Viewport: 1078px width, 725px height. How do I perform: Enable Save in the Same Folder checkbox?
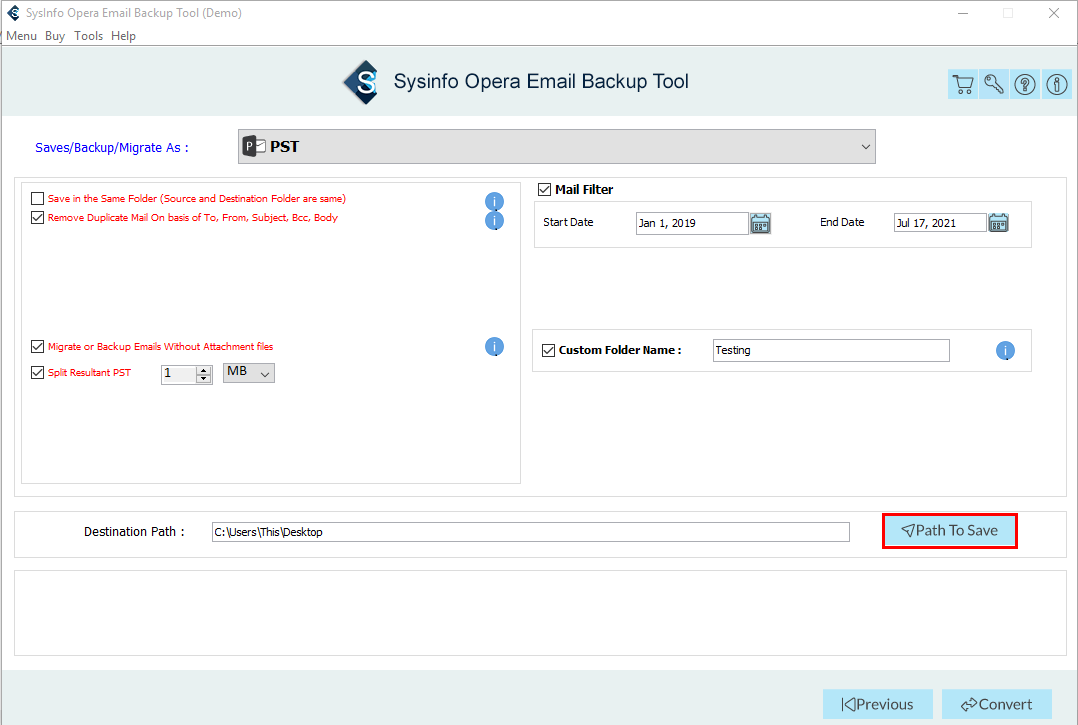(38, 199)
